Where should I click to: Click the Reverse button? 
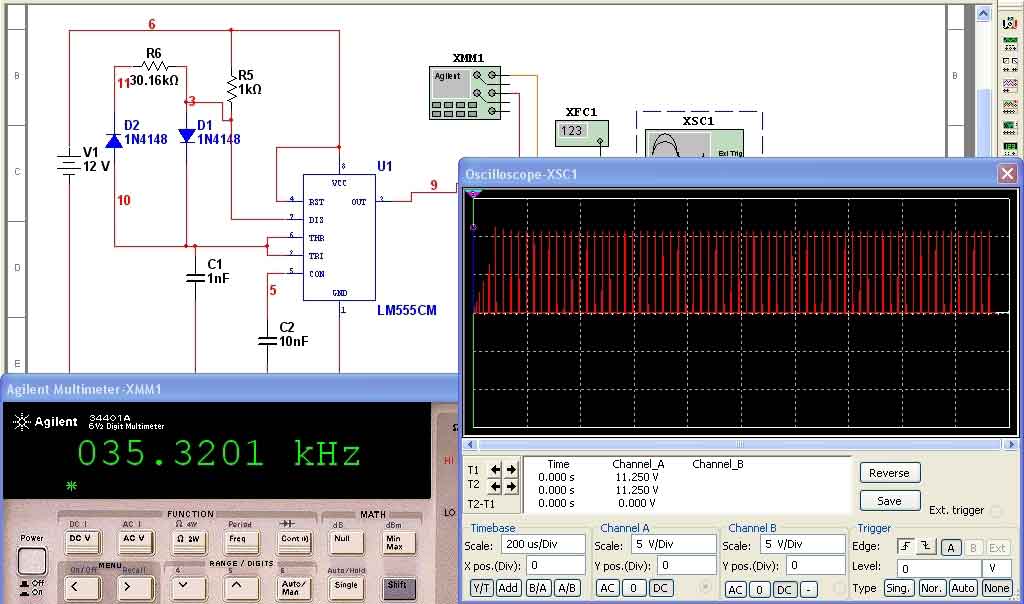coord(889,473)
